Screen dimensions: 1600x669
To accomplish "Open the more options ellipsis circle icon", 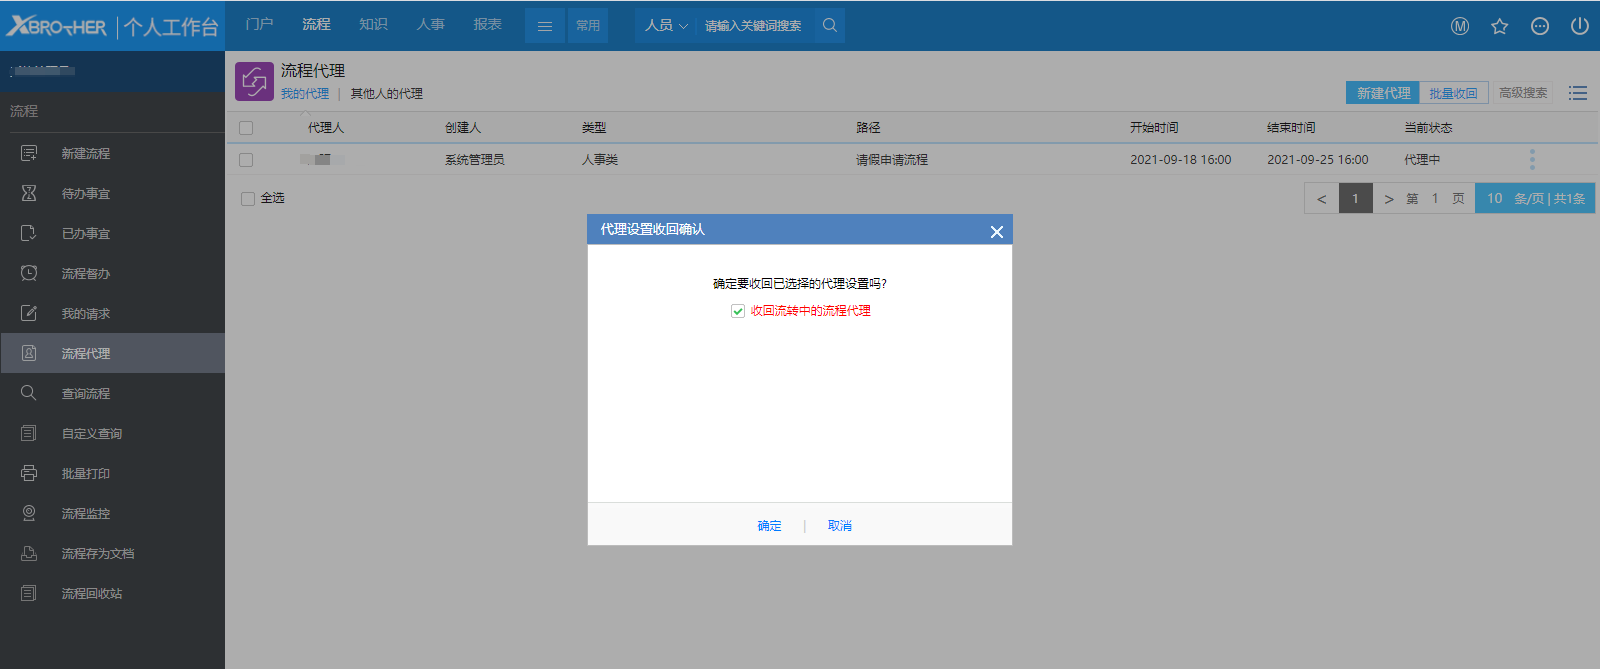I will click(1540, 26).
